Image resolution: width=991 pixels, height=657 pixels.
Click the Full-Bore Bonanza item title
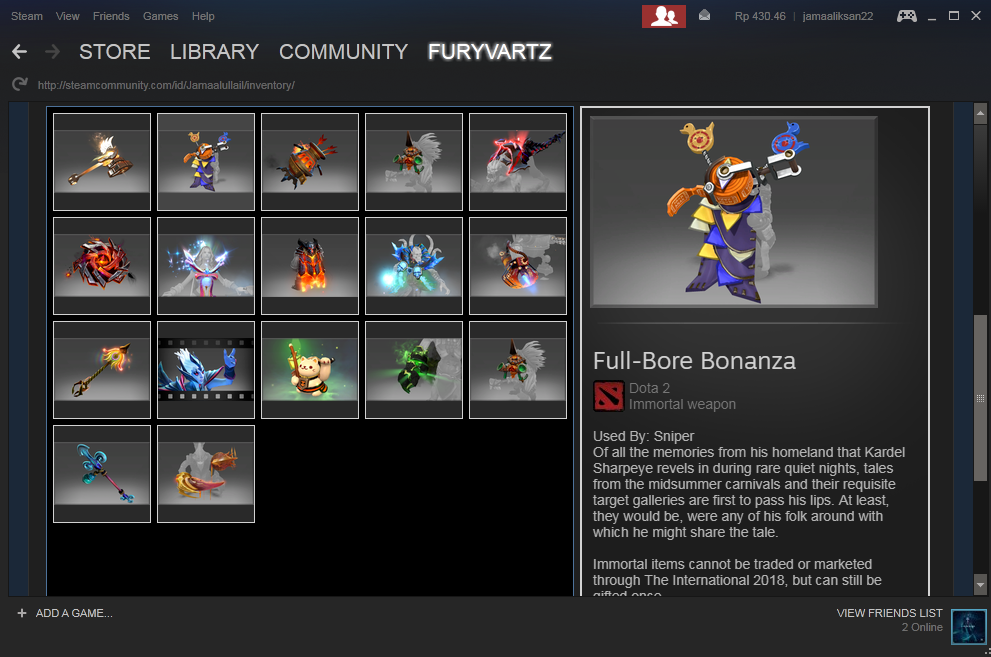[x=694, y=361]
